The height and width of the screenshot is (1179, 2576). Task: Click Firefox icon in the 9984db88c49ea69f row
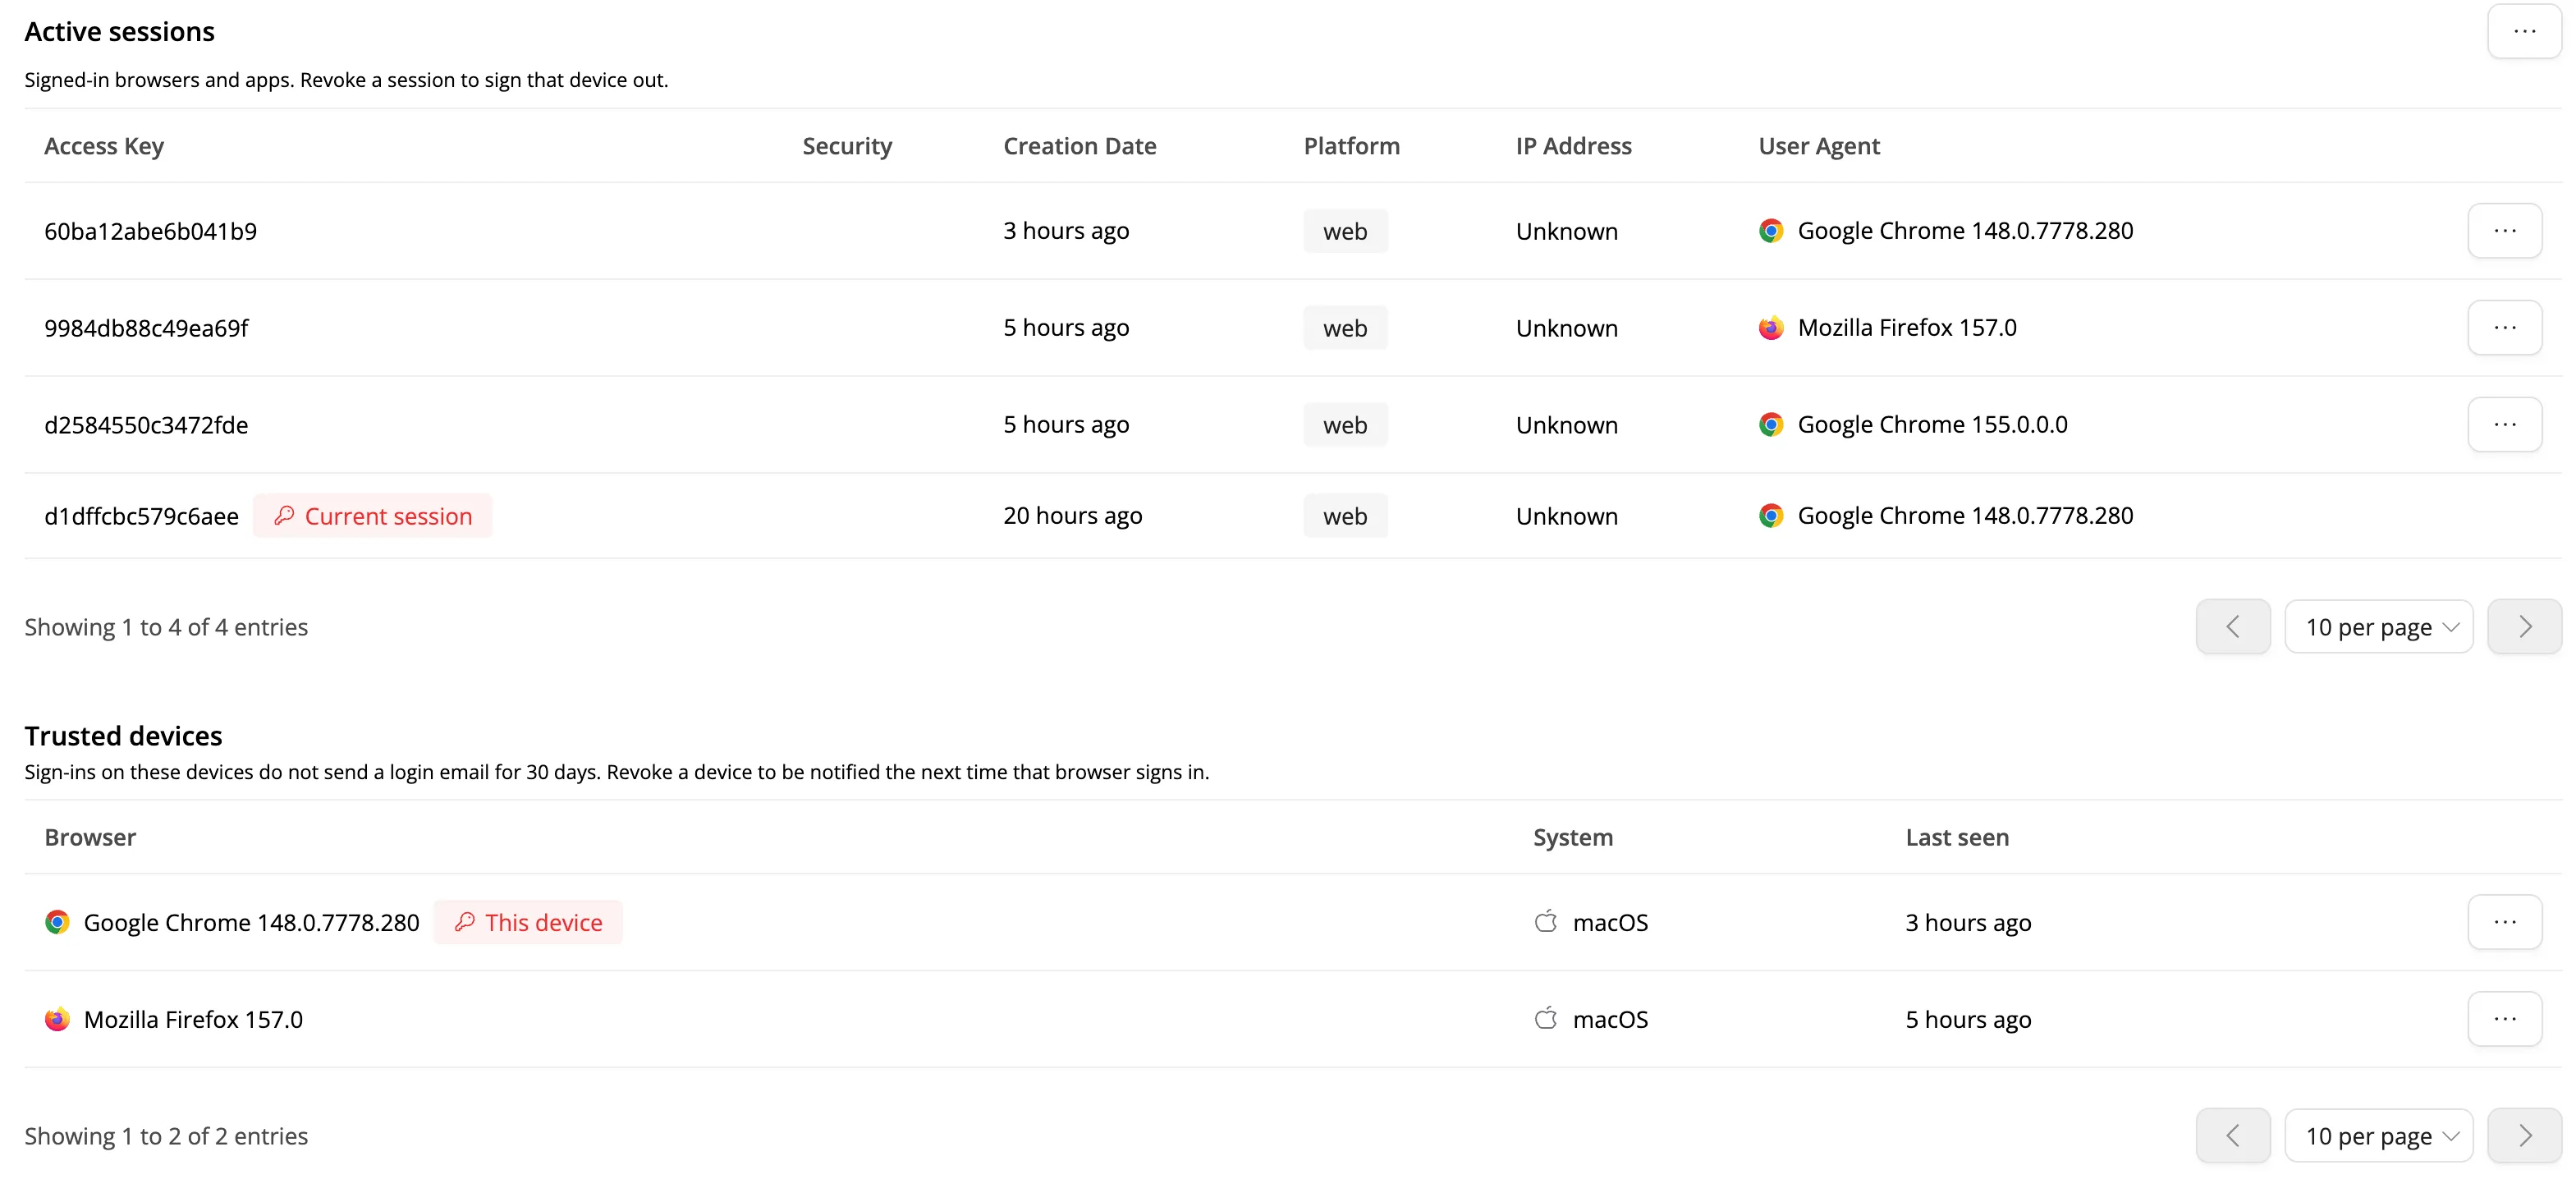pyautogui.click(x=1771, y=328)
